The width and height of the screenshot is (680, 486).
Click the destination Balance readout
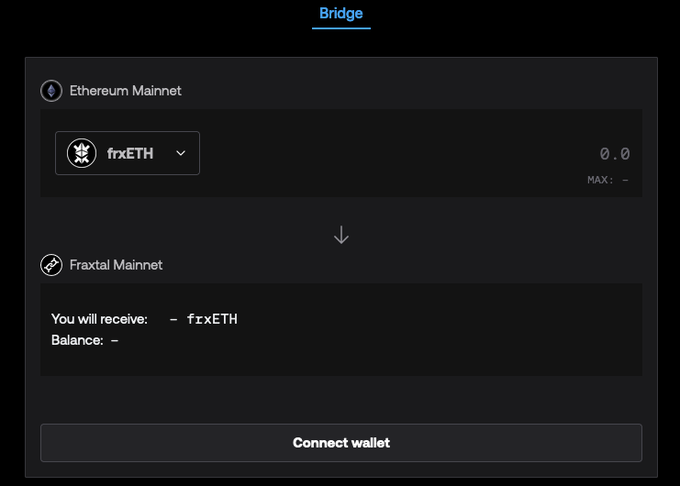[85, 340]
